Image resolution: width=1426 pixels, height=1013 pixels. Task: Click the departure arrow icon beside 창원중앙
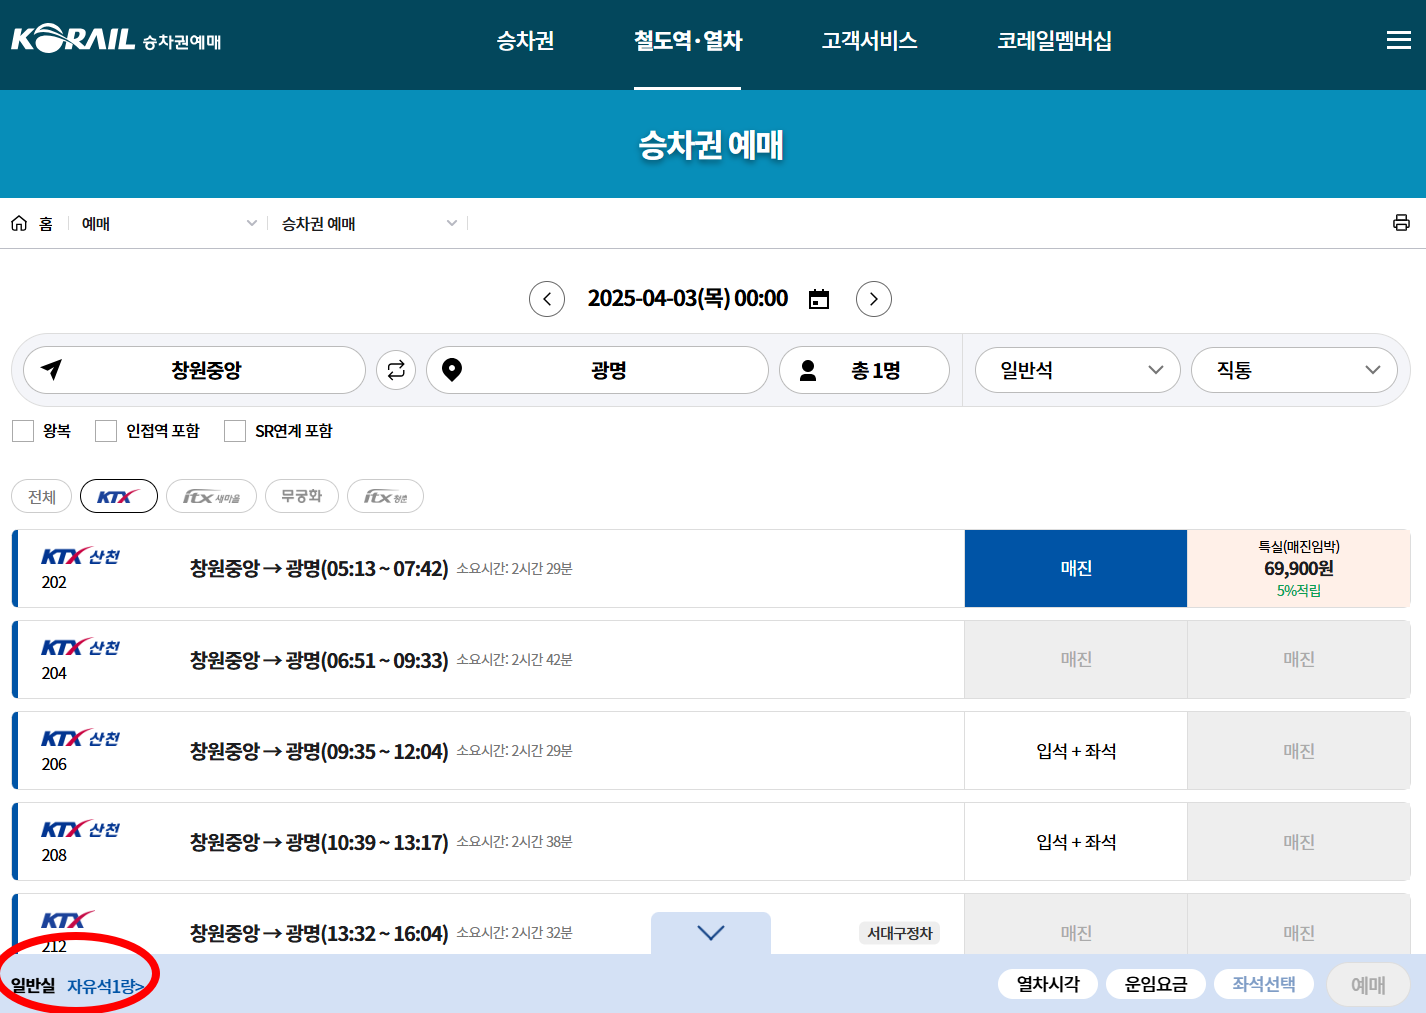52,370
